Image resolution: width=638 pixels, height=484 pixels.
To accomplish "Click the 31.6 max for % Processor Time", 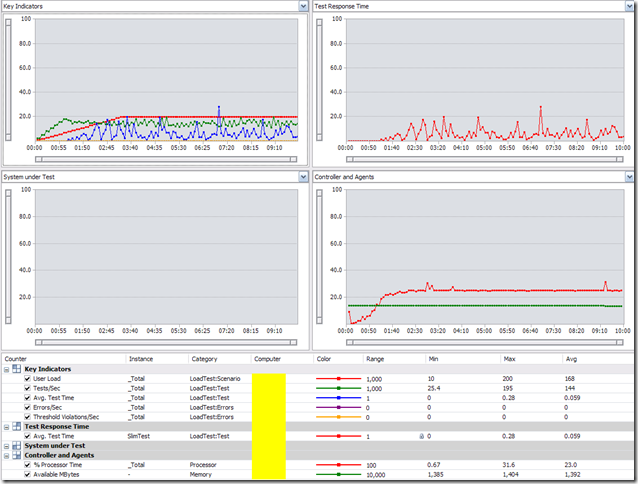I will tap(509, 465).
